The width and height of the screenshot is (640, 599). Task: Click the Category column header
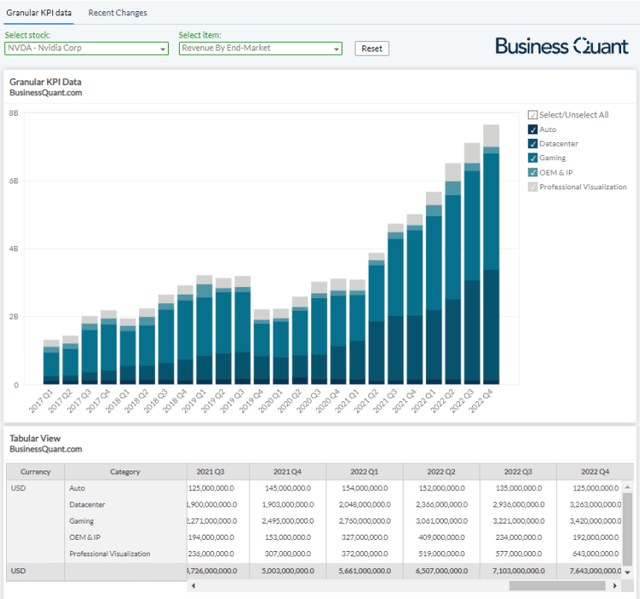click(x=125, y=472)
